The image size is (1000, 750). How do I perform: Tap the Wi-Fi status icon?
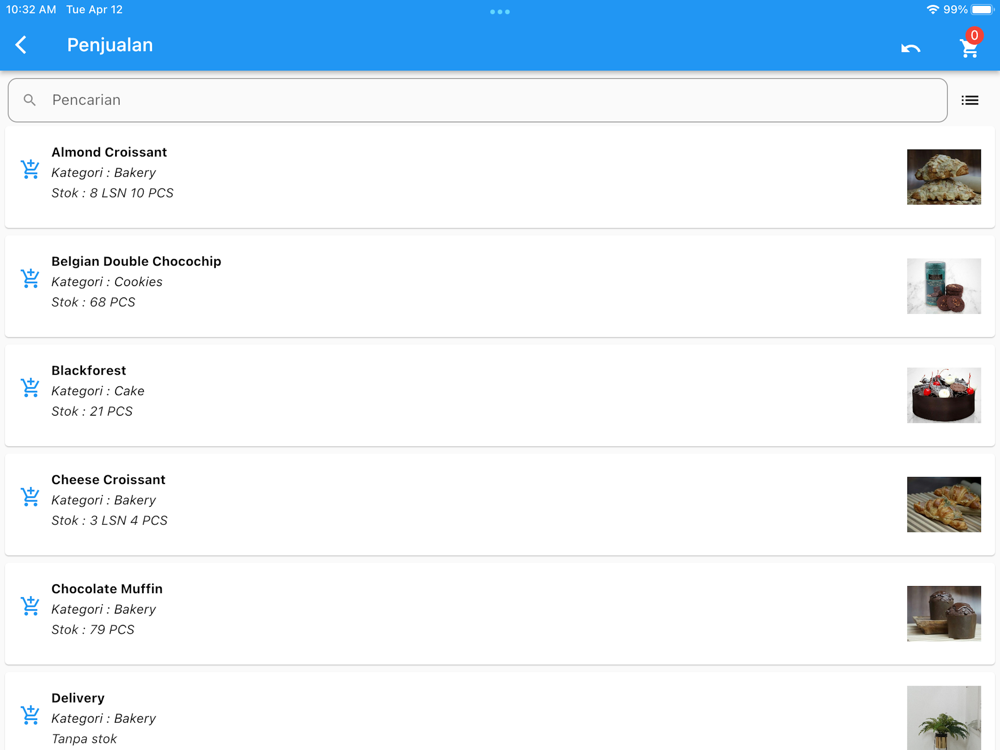point(932,10)
